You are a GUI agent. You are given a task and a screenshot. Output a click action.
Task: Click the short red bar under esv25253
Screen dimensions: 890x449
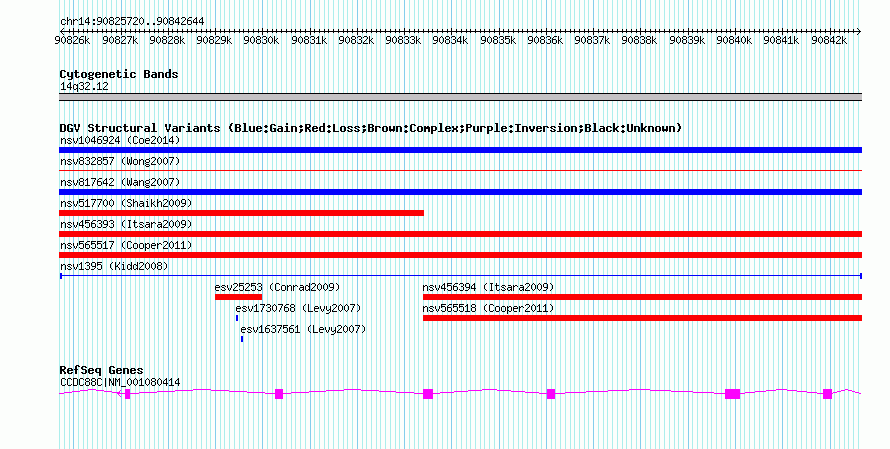[238, 297]
